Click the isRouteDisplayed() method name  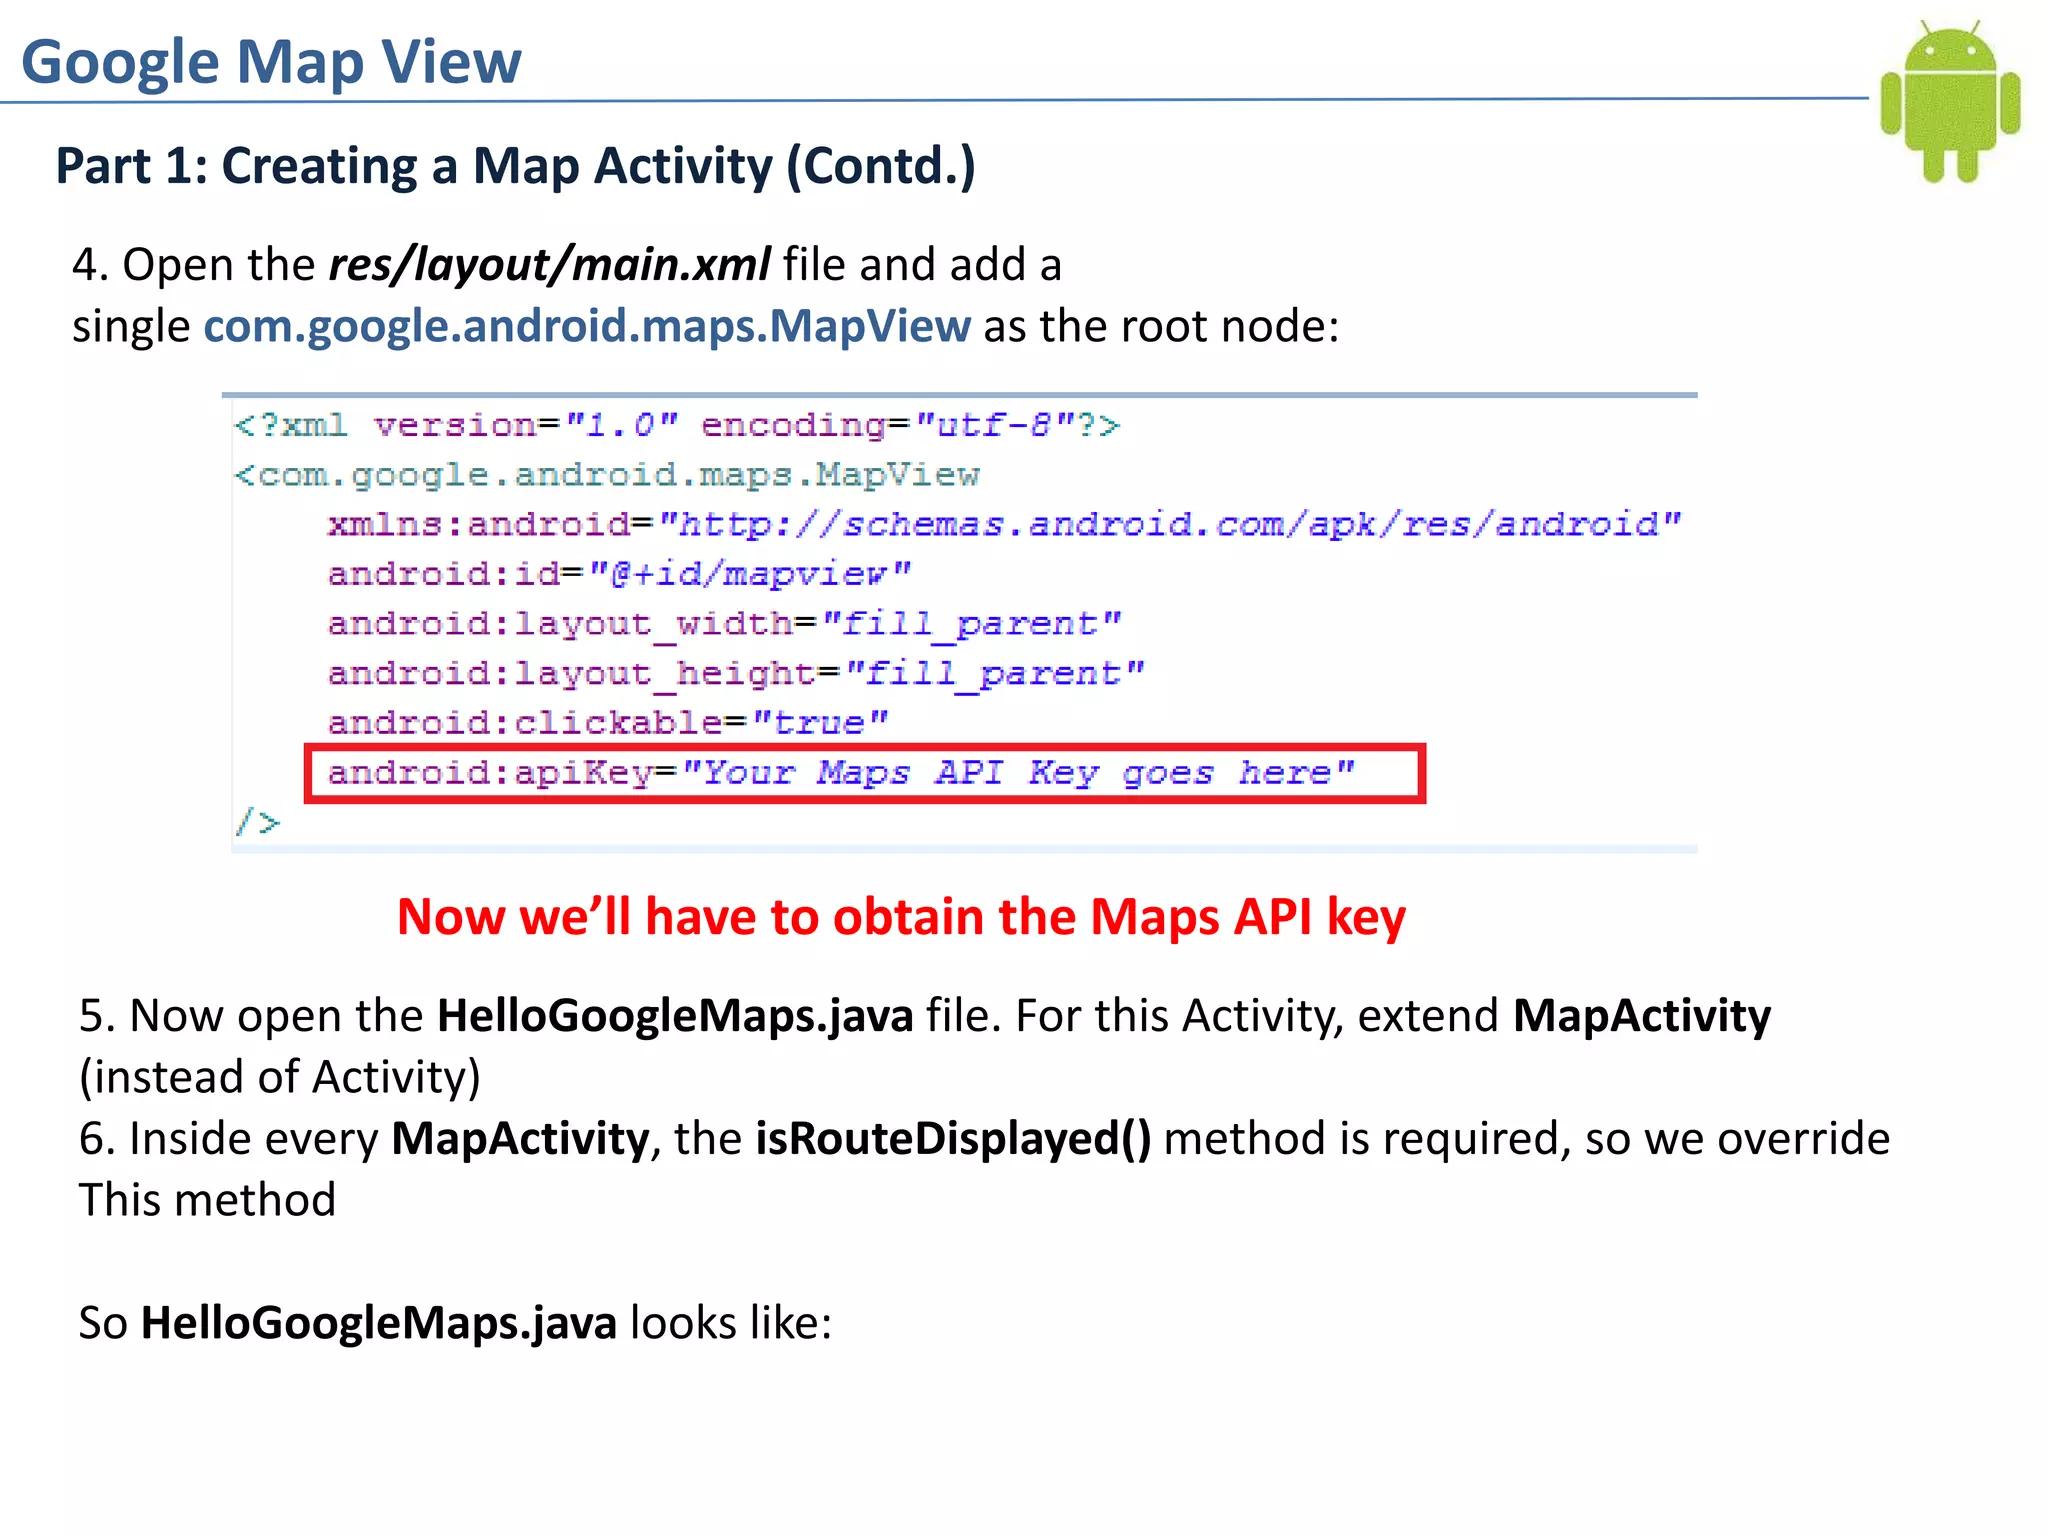click(953, 1139)
